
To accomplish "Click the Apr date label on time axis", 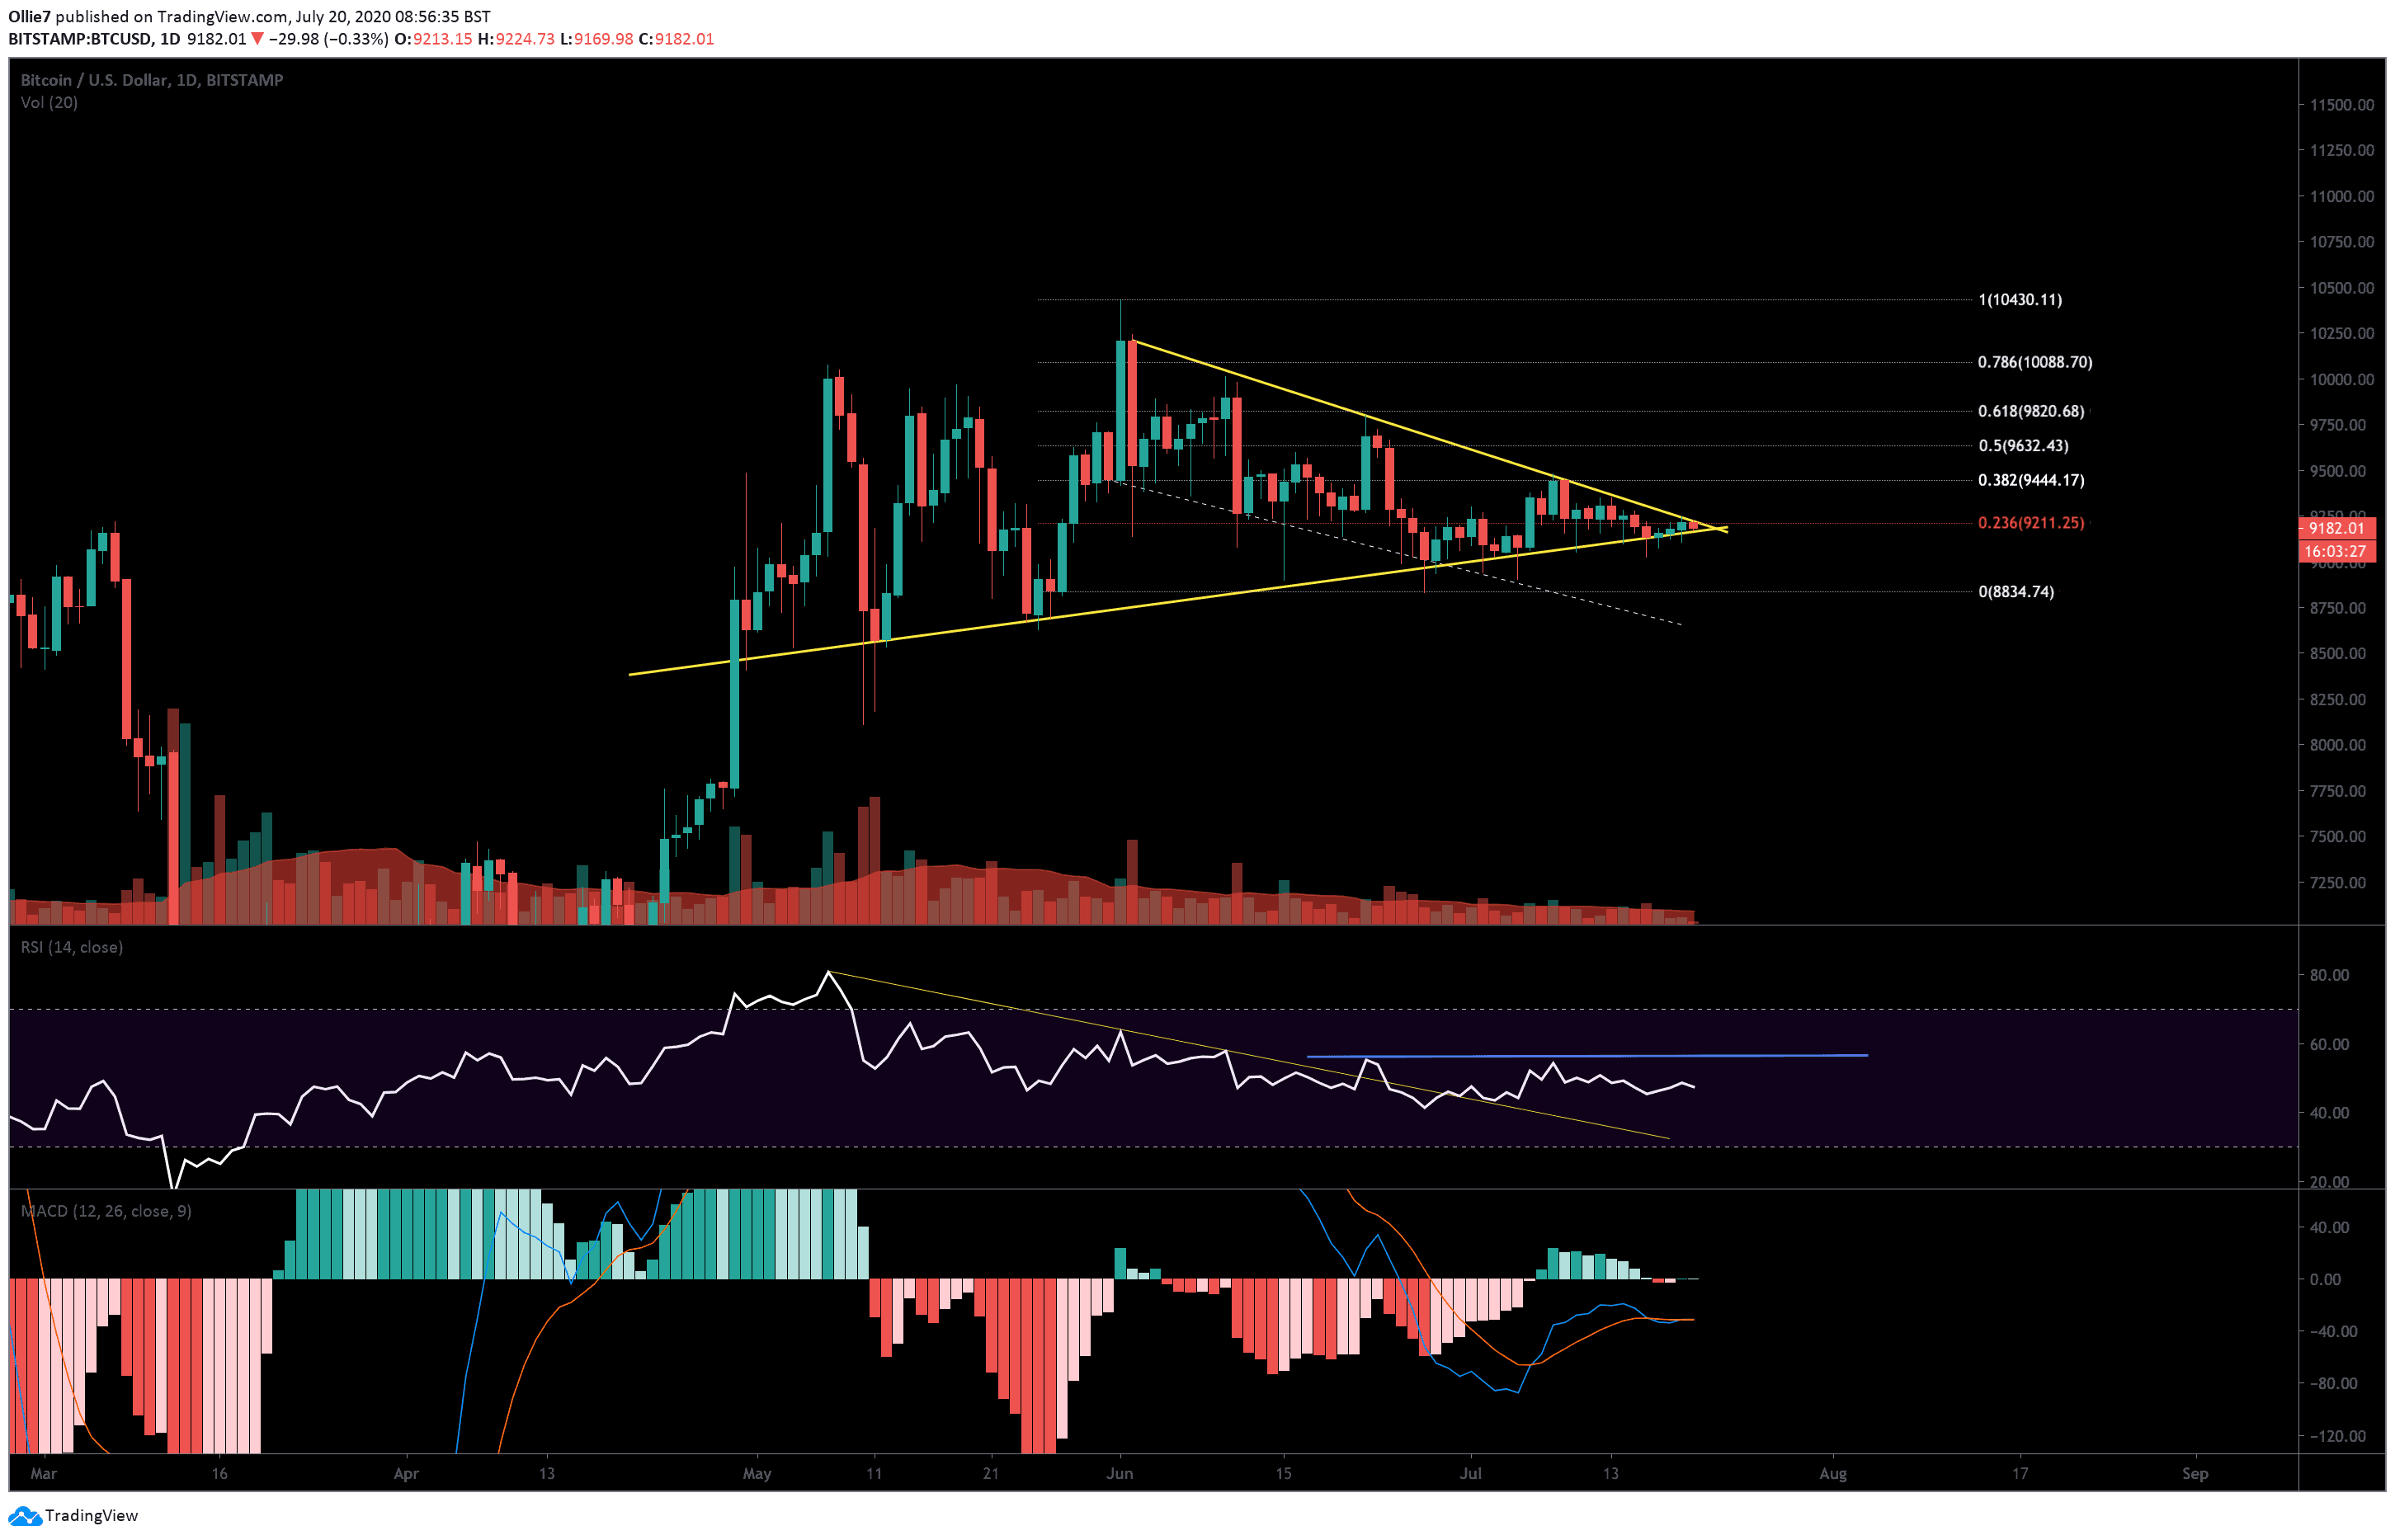I will click(406, 1473).
